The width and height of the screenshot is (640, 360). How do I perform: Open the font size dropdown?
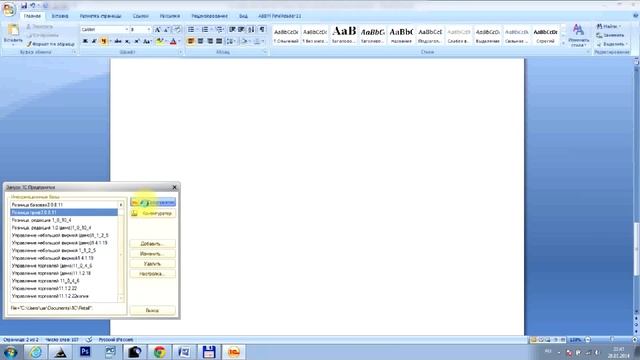[149, 30]
